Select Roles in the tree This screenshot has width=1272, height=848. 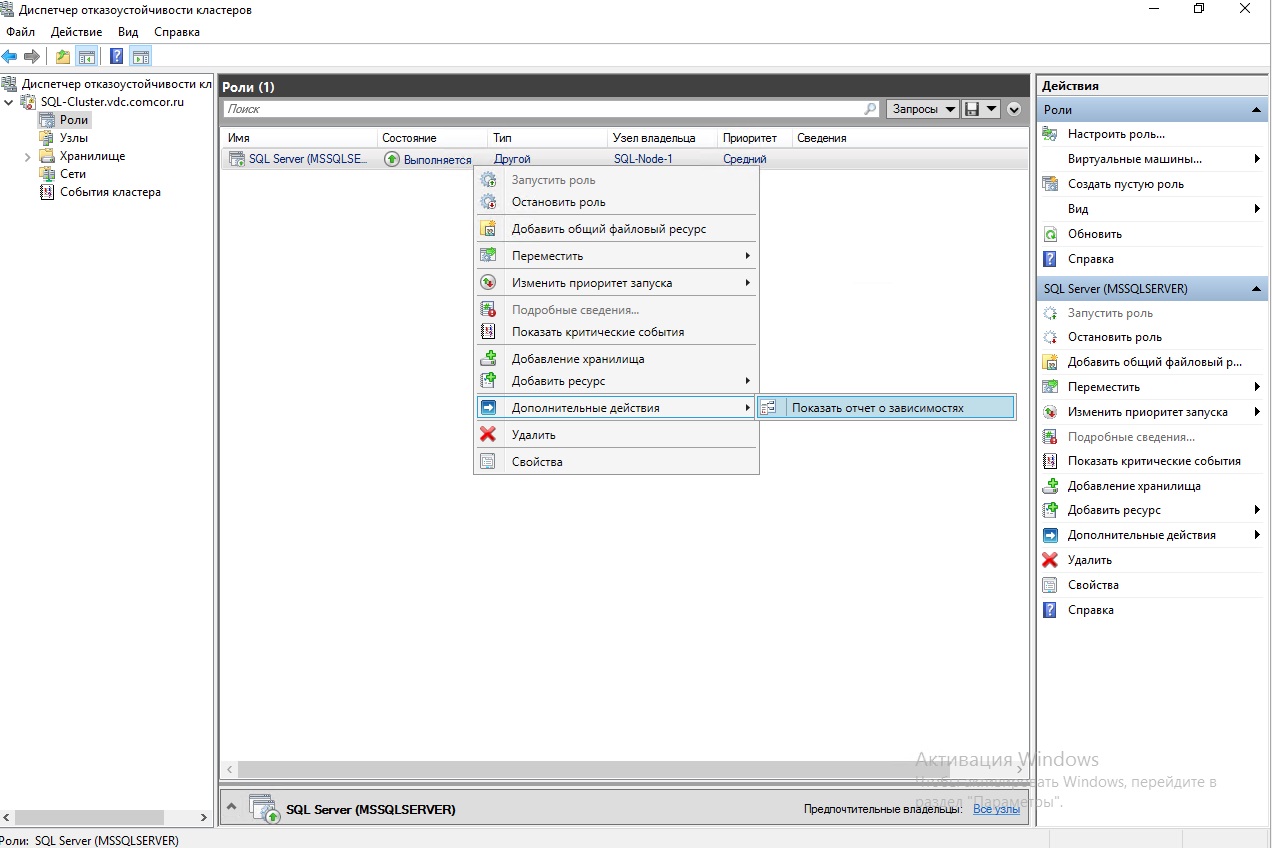pyautogui.click(x=74, y=120)
